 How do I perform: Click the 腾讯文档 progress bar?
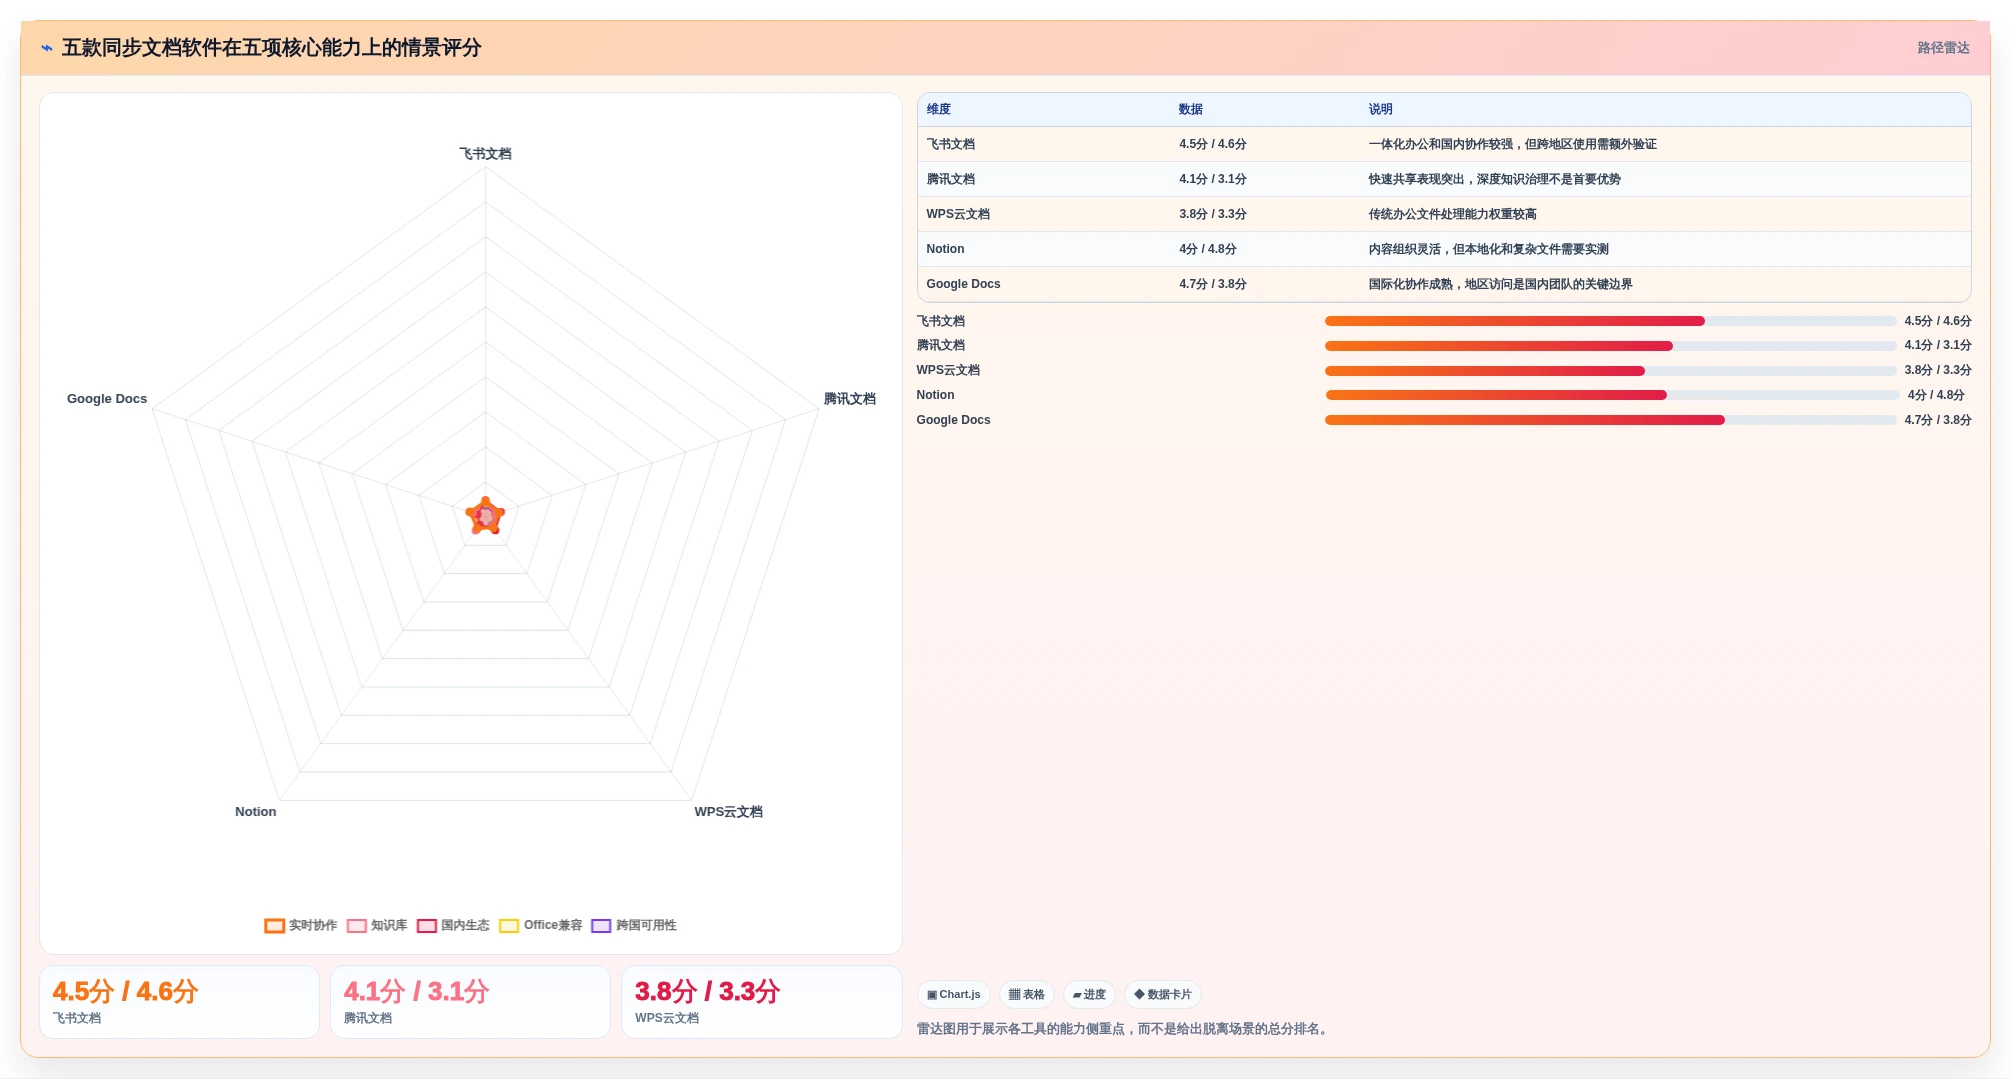pyautogui.click(x=1610, y=346)
